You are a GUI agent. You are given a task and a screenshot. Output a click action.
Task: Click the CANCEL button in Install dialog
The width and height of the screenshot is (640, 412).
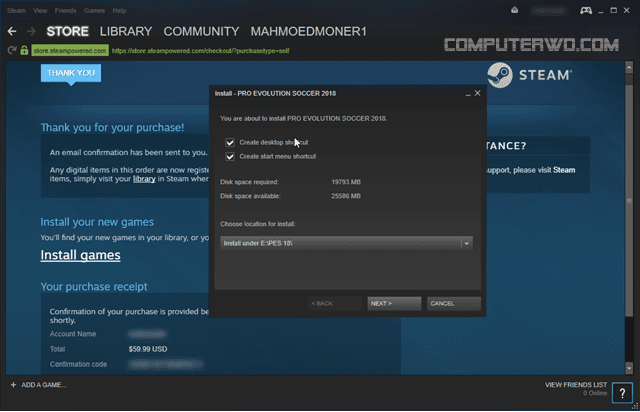[454, 303]
